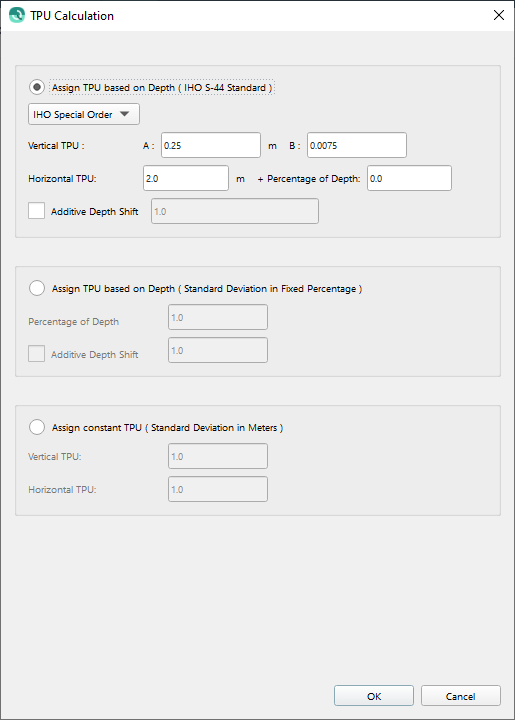Open the IHO Special Order dropdown
The width and height of the screenshot is (515, 720).
tap(84, 114)
